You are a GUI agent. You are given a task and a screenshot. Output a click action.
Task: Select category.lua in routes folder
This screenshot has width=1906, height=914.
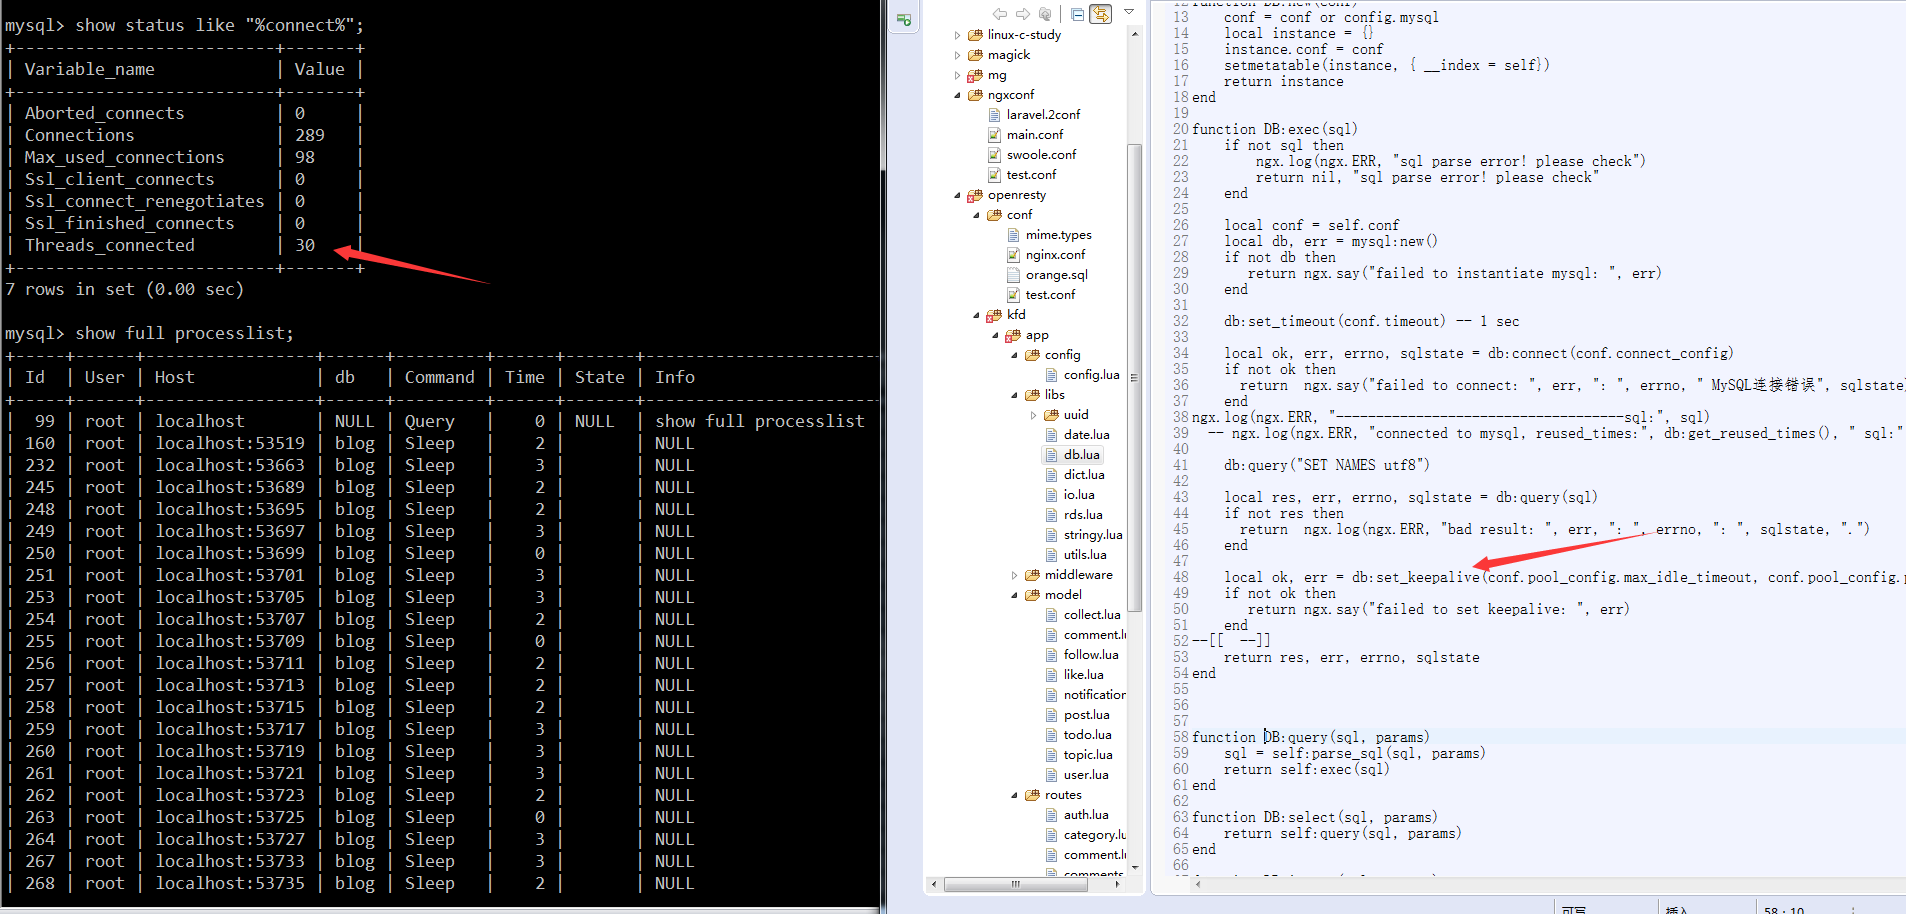[1094, 835]
